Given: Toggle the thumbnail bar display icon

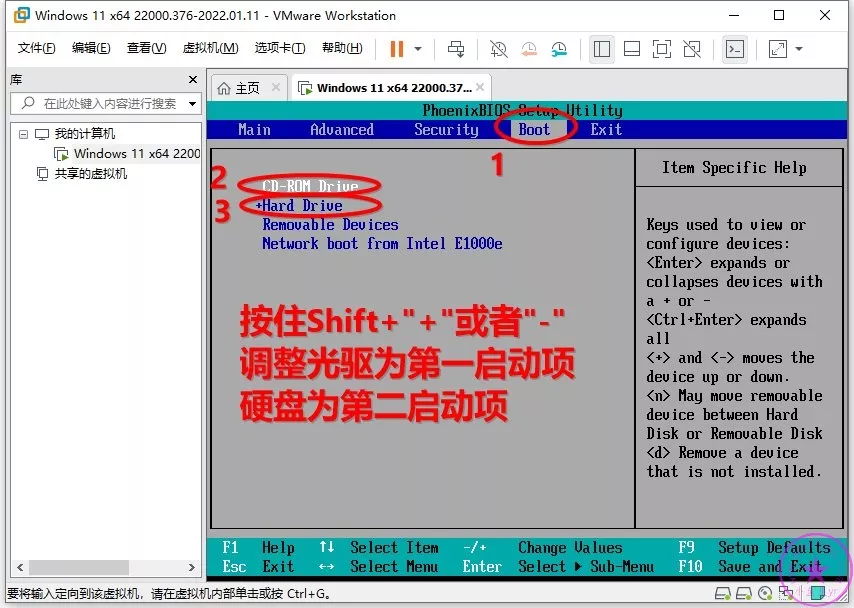Looking at the screenshot, I should (x=631, y=49).
